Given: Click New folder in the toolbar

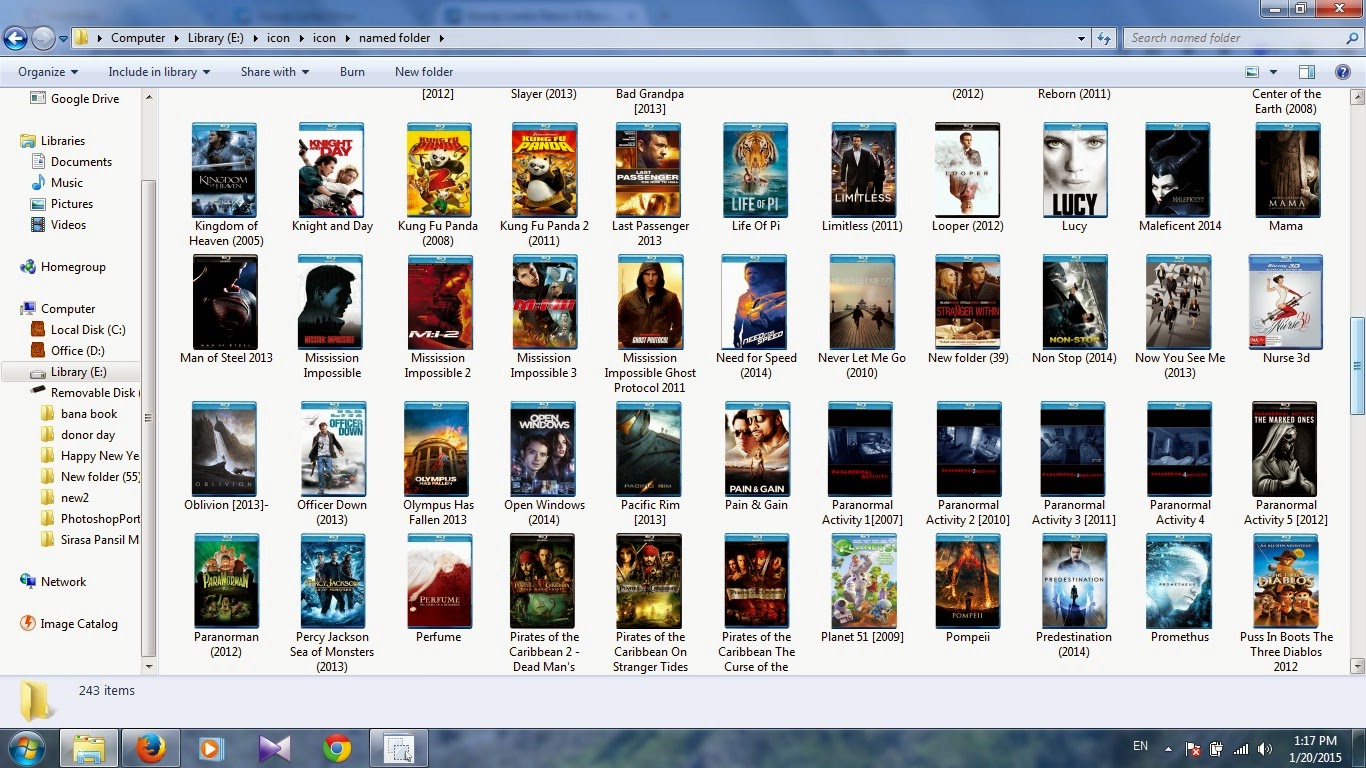Looking at the screenshot, I should [x=424, y=72].
